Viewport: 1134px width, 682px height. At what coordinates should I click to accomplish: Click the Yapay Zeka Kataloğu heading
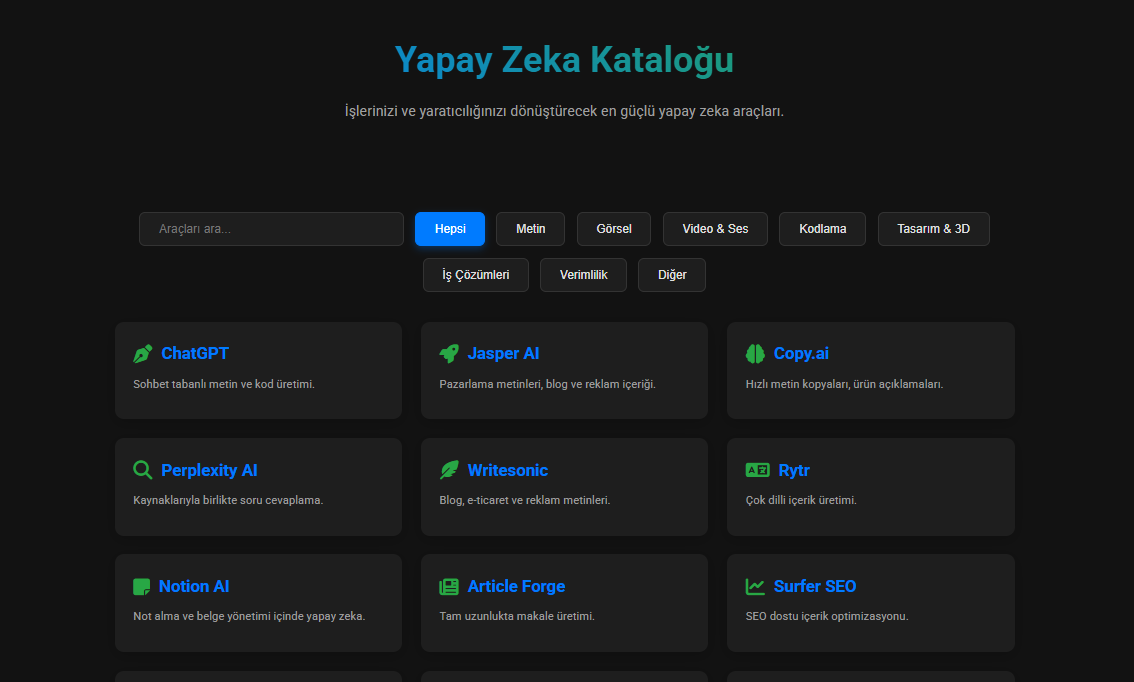tap(564, 60)
